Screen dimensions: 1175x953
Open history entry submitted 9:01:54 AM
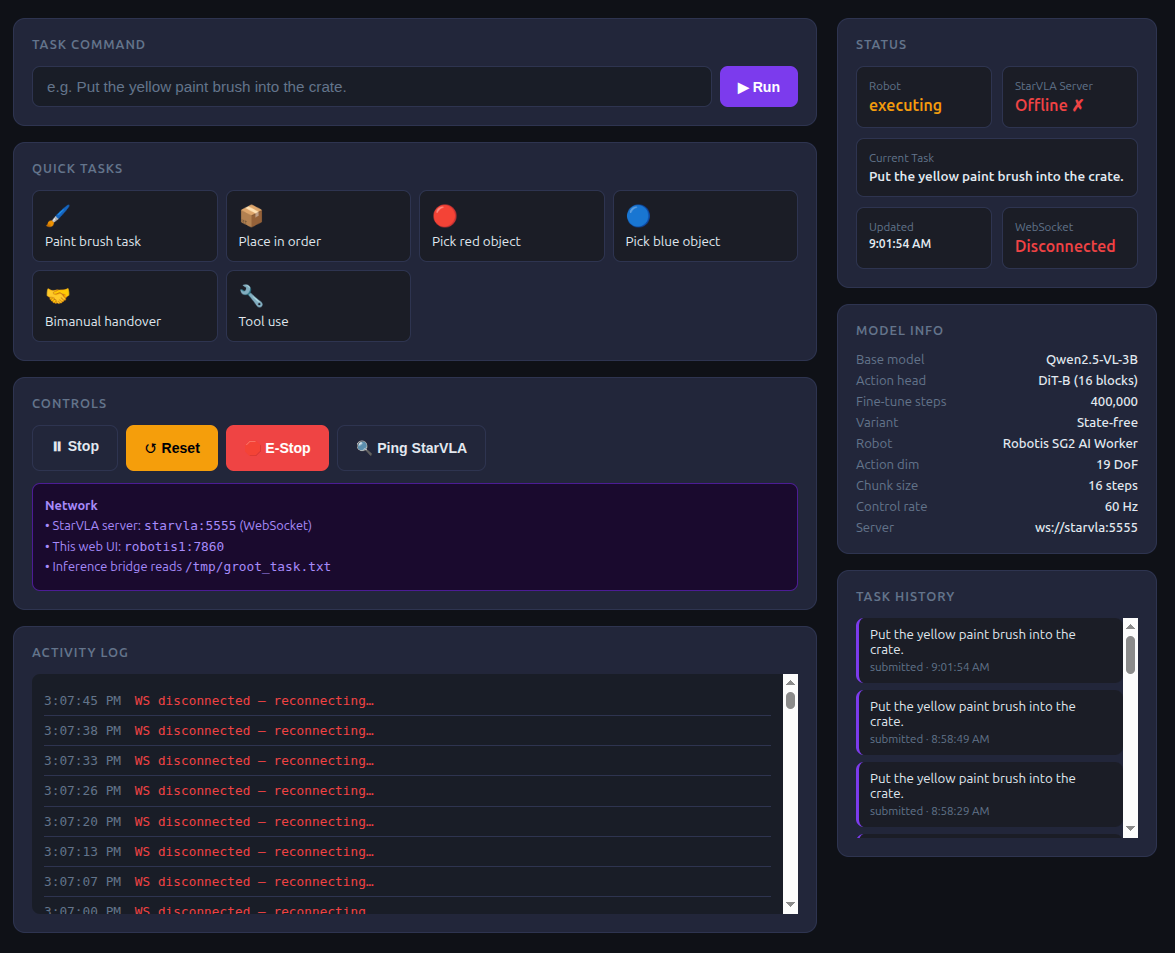click(x=989, y=650)
